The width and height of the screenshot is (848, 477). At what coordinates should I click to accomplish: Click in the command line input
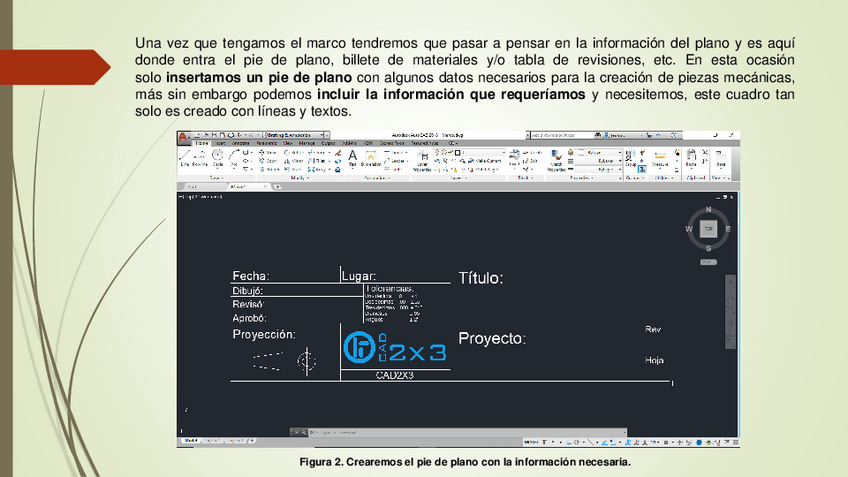[468, 433]
